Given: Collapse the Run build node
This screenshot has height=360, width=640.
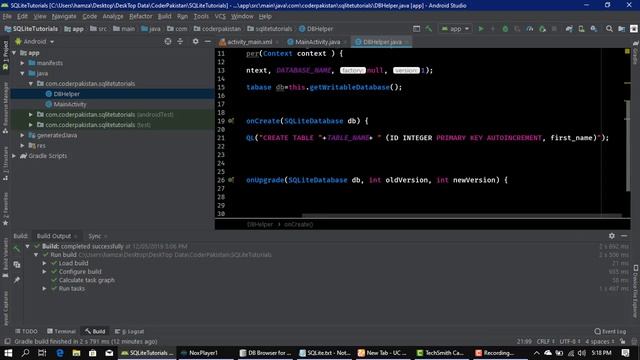Looking at the screenshot, I should 36,255.
